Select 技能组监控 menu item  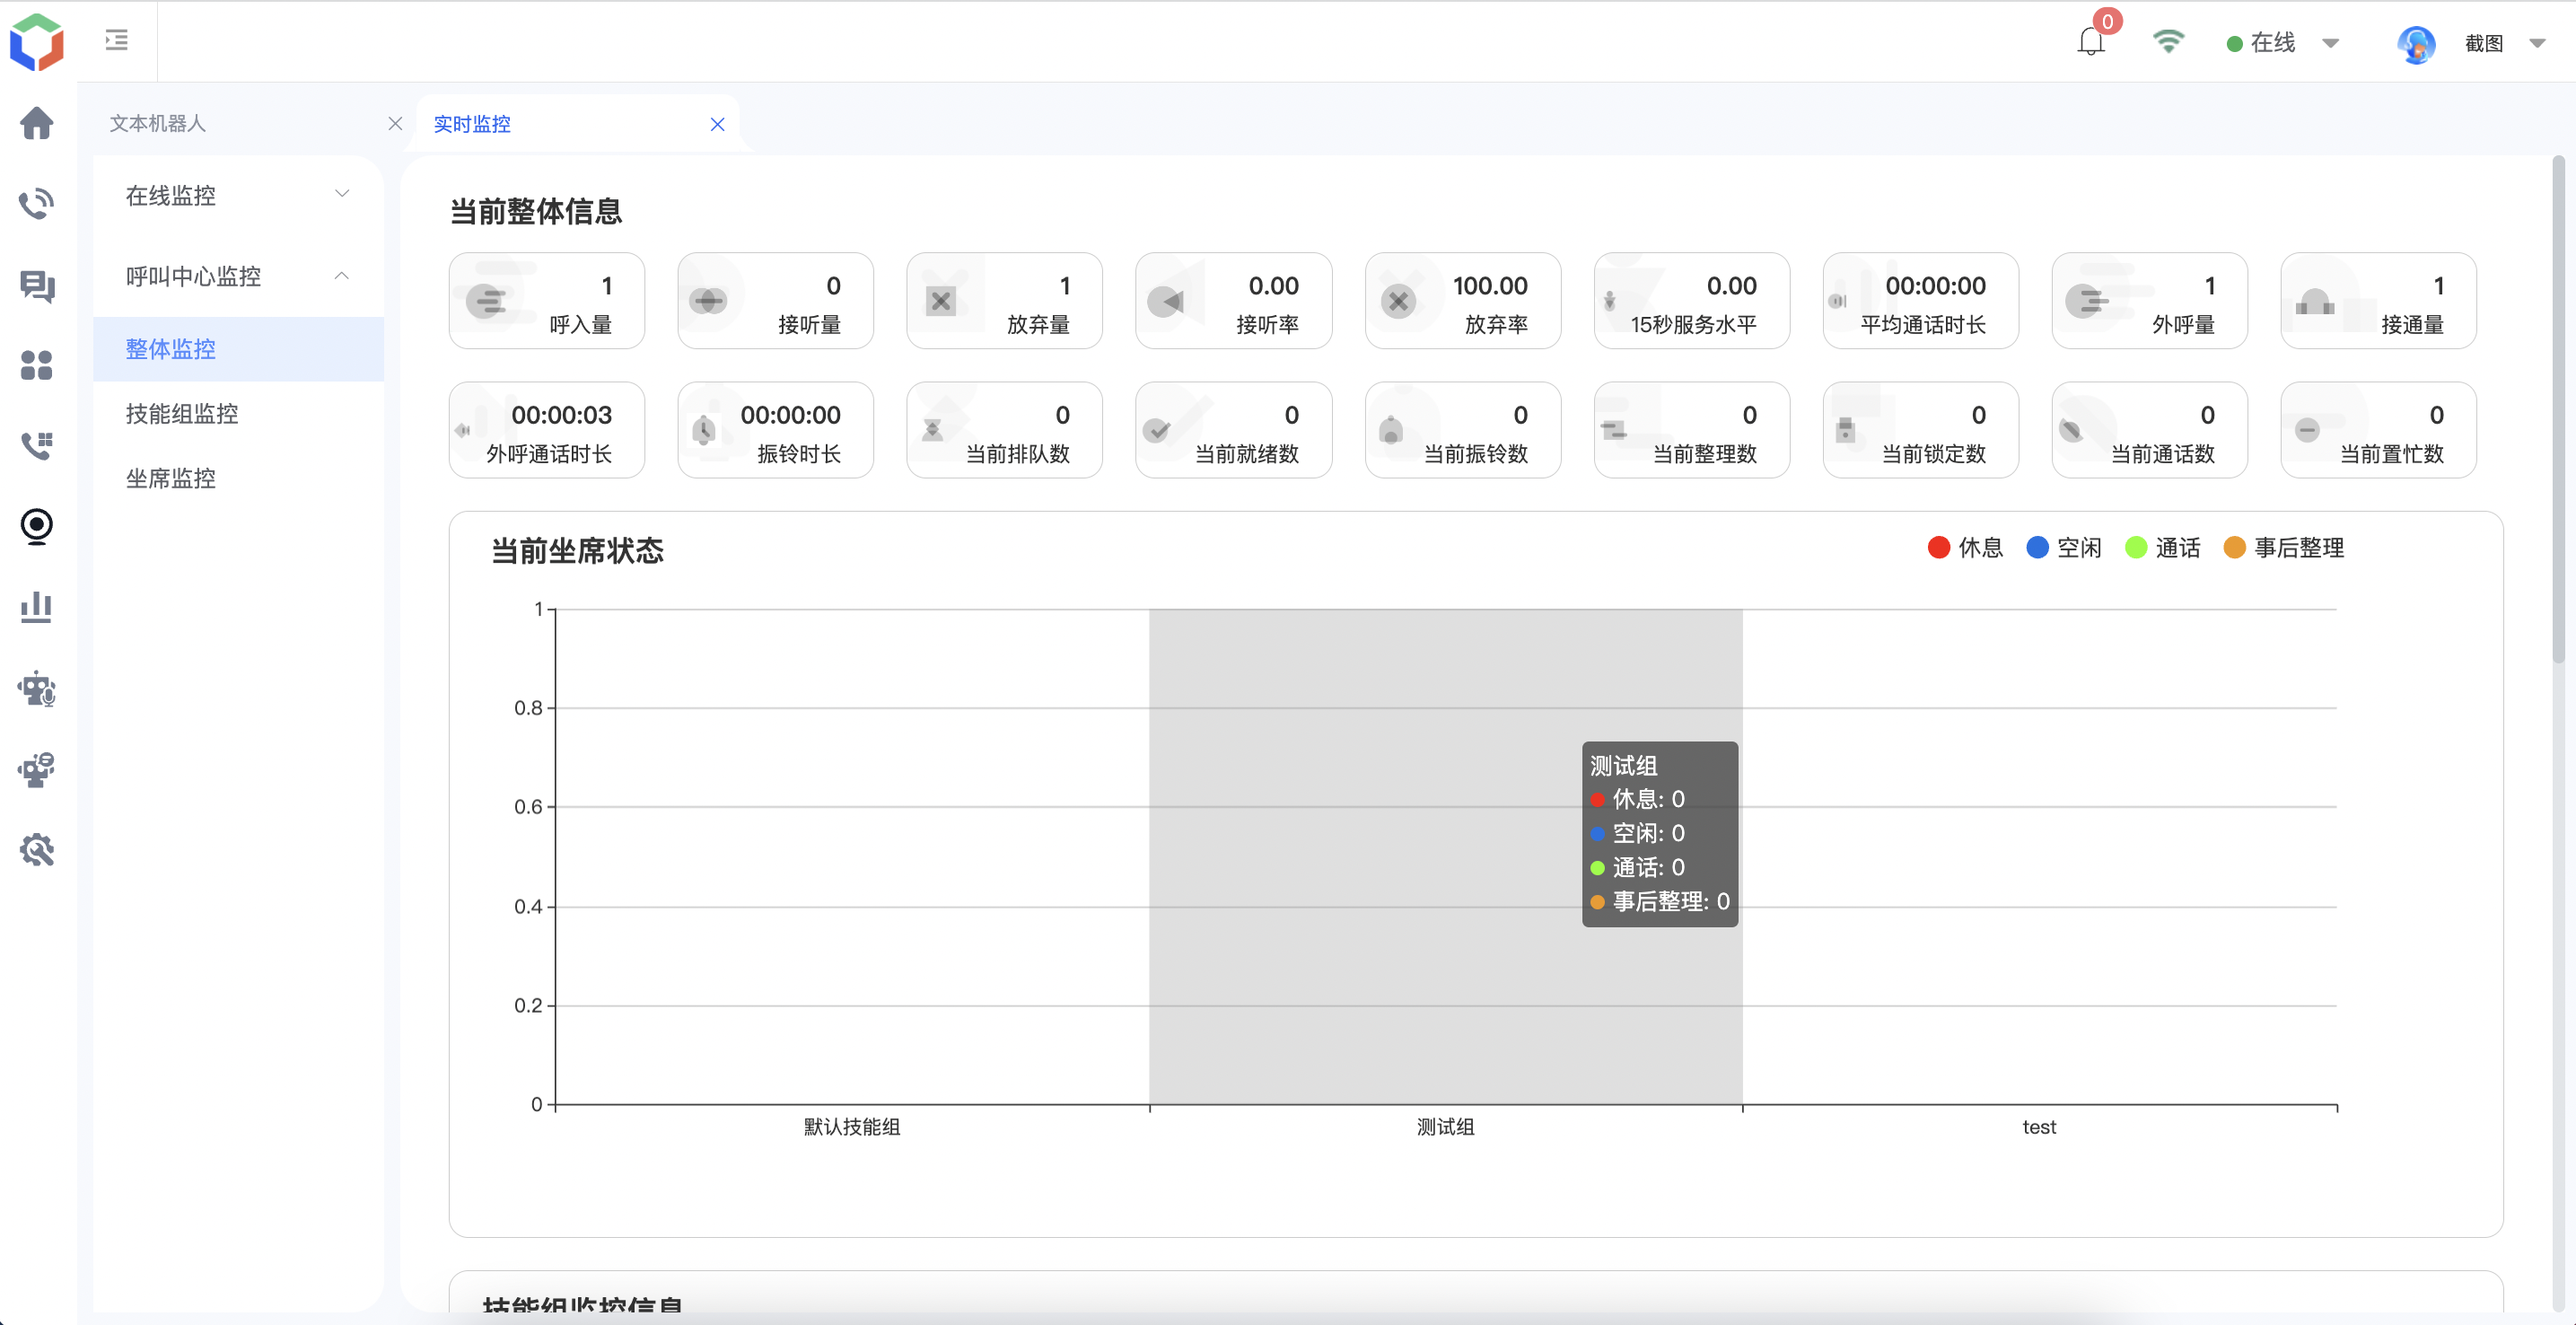[238, 414]
